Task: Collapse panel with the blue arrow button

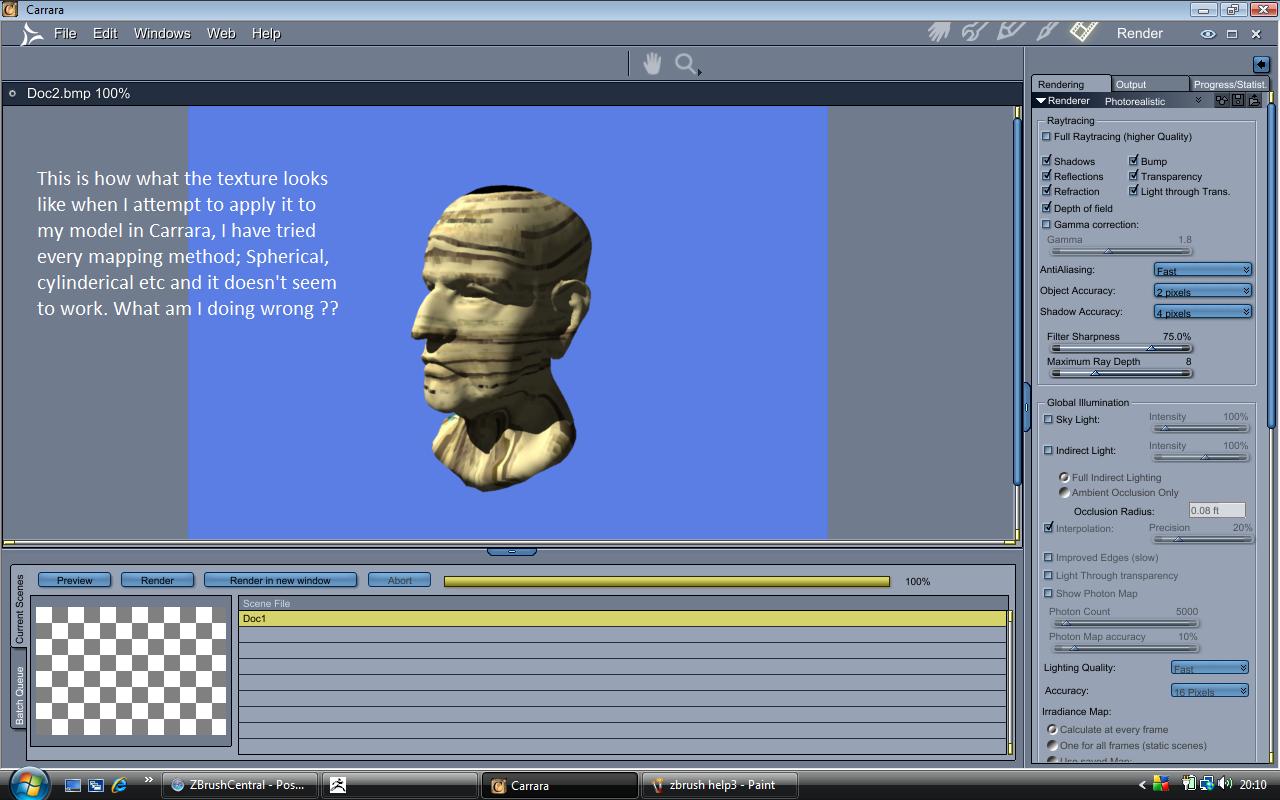Action: [1261, 64]
